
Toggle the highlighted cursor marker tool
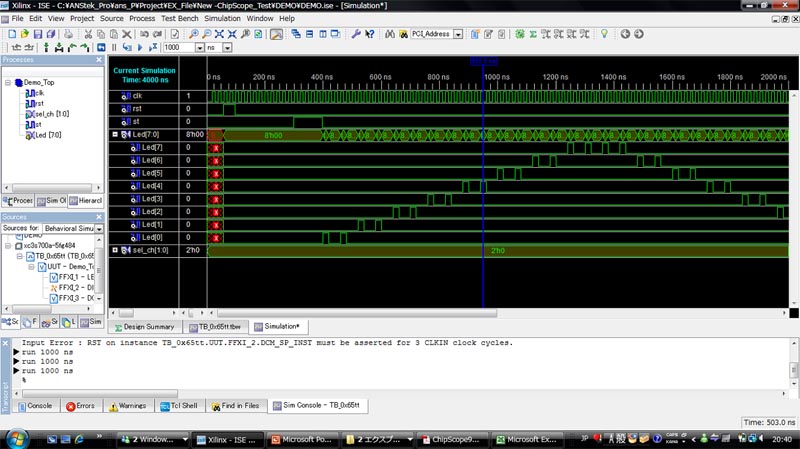(x=276, y=34)
